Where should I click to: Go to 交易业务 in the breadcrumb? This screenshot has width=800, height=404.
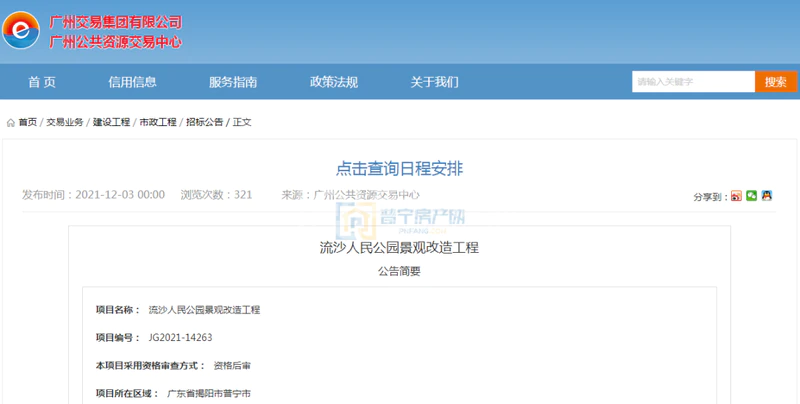pyautogui.click(x=65, y=122)
